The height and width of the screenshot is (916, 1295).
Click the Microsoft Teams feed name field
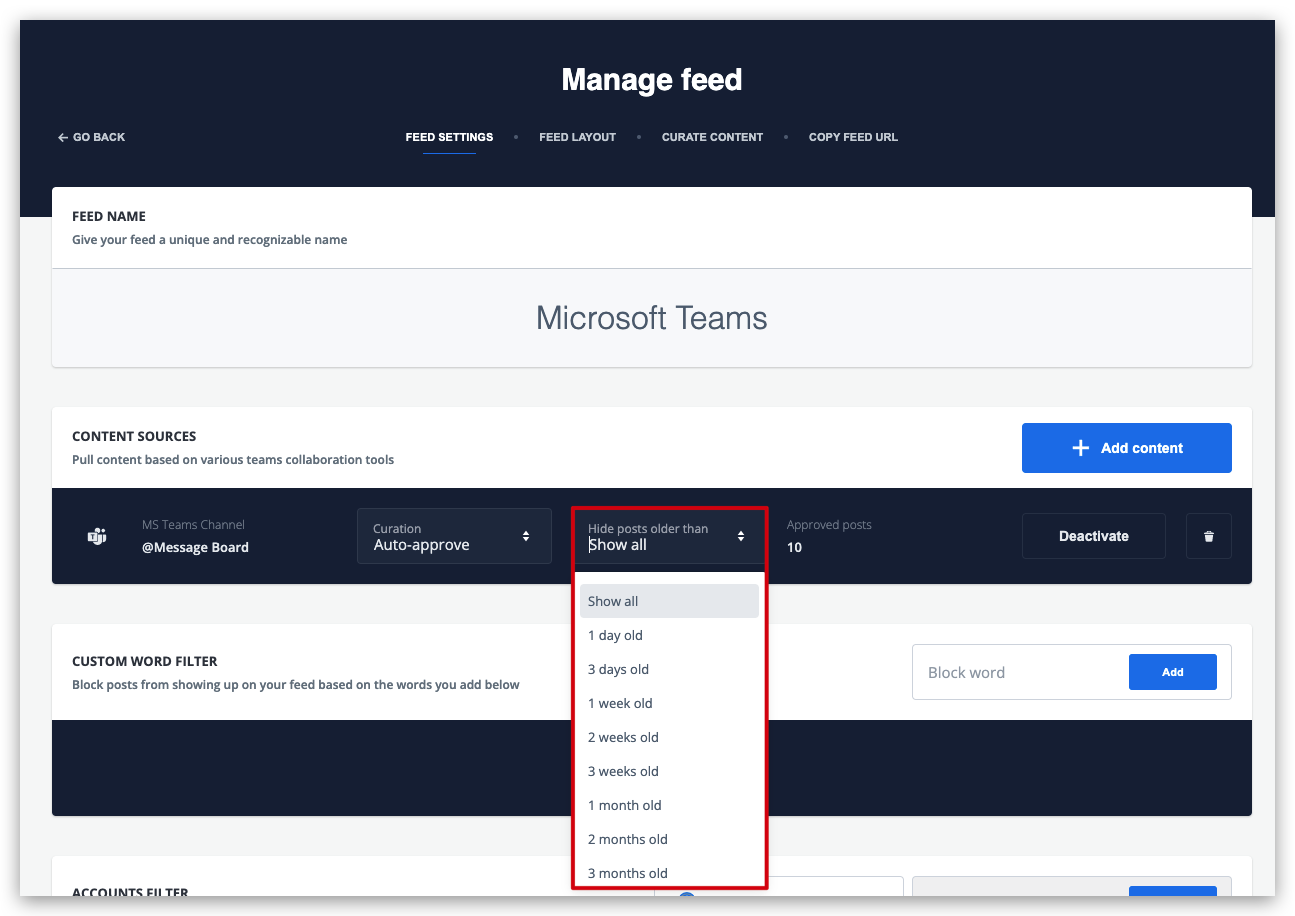[652, 318]
